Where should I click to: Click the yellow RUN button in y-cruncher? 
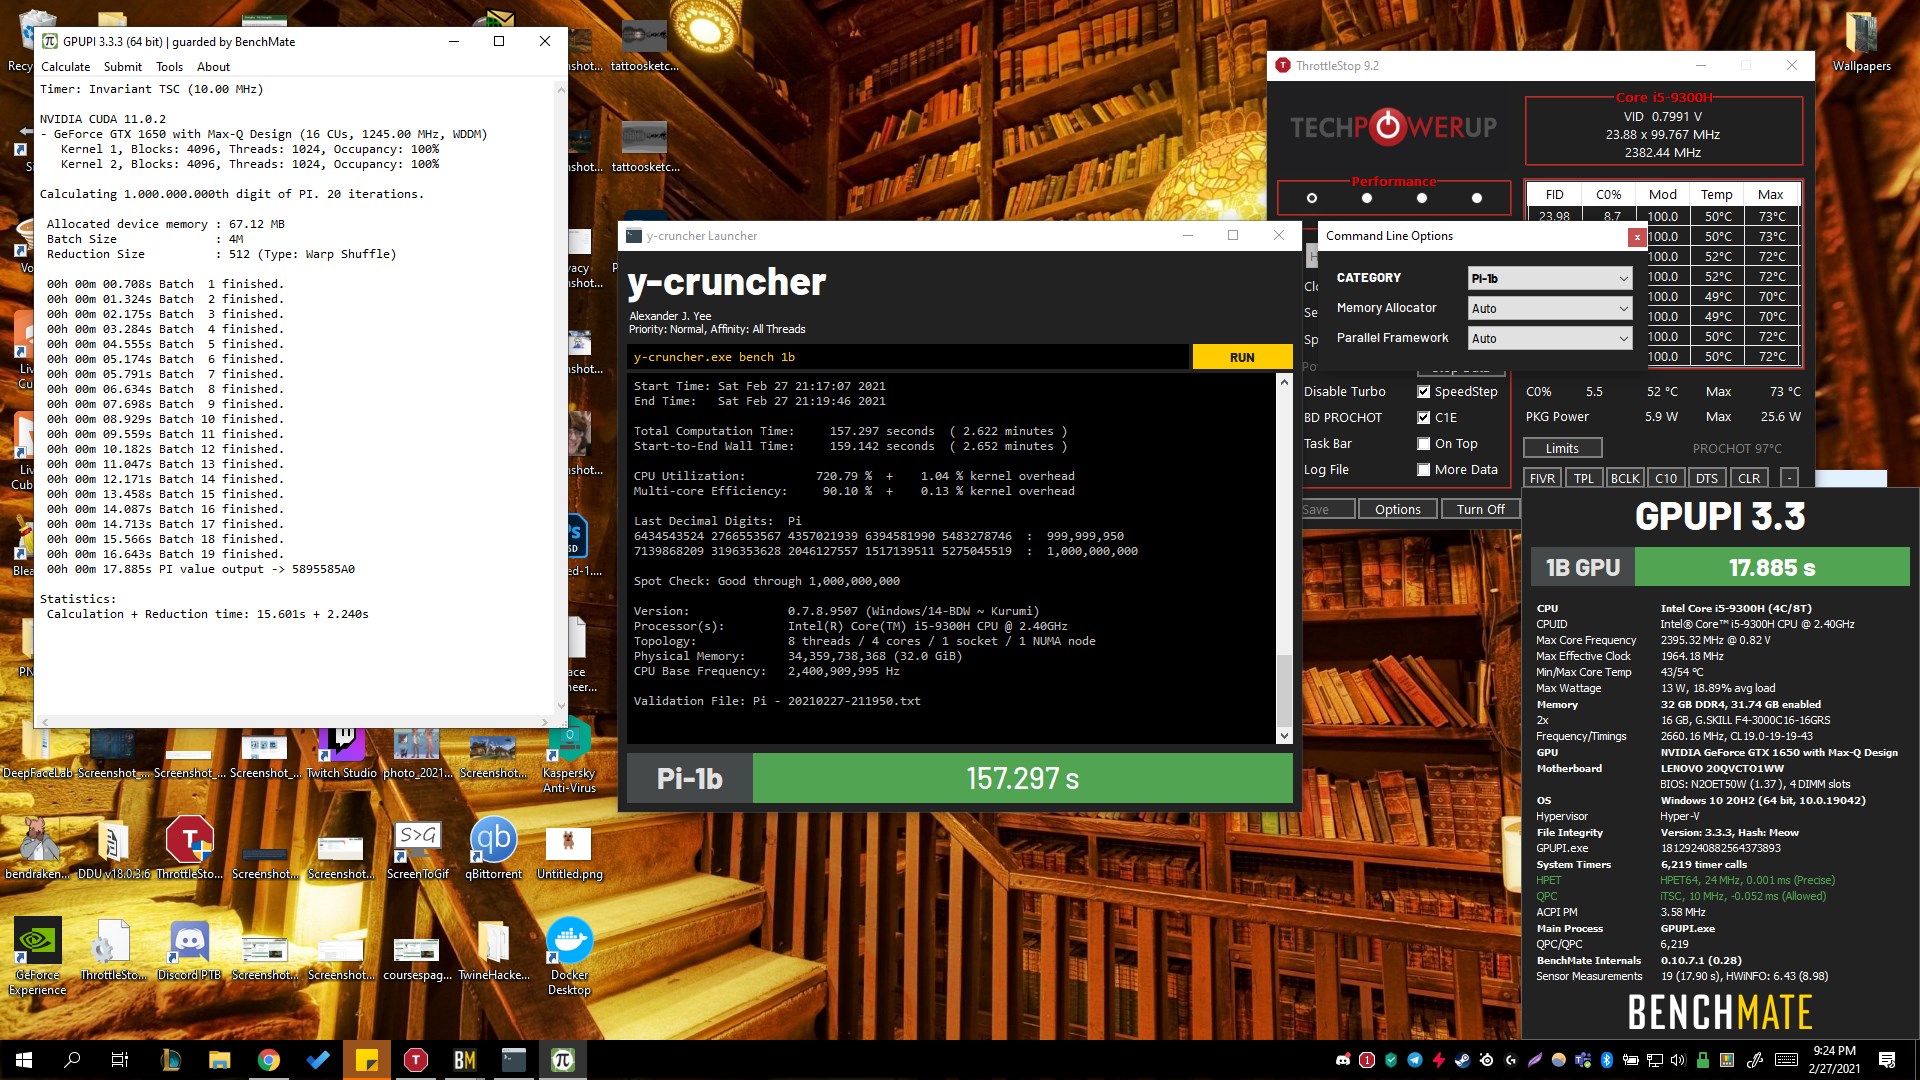click(x=1242, y=357)
